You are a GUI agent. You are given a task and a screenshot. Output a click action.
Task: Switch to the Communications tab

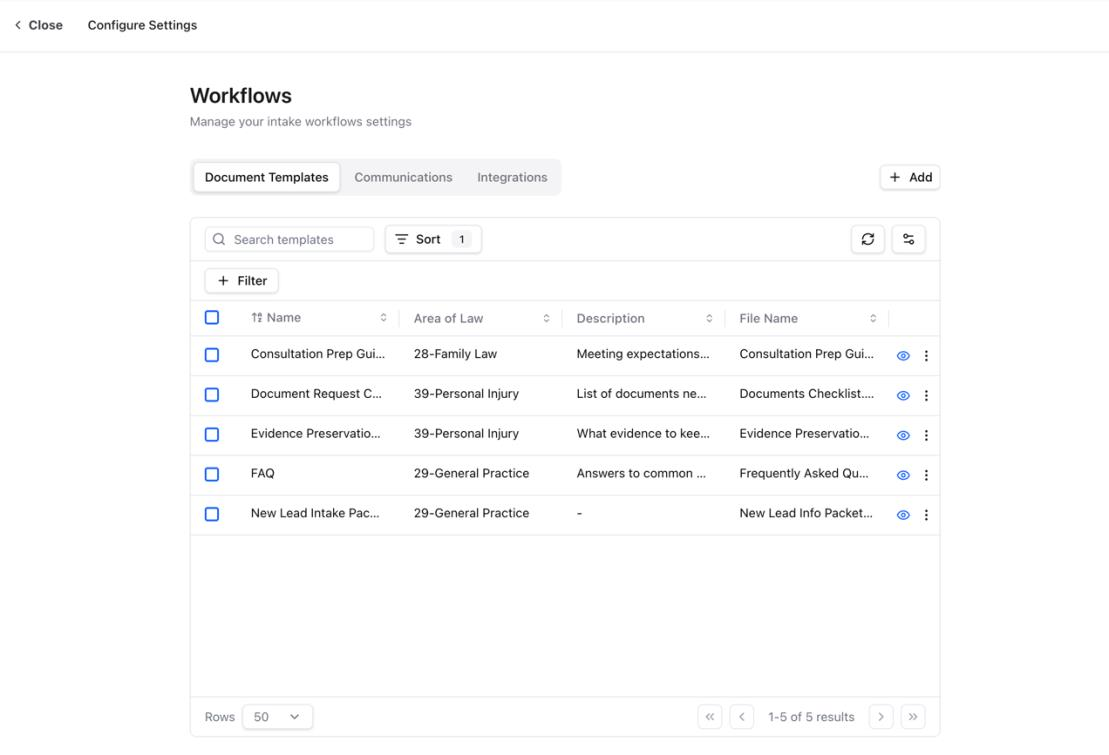click(x=403, y=178)
